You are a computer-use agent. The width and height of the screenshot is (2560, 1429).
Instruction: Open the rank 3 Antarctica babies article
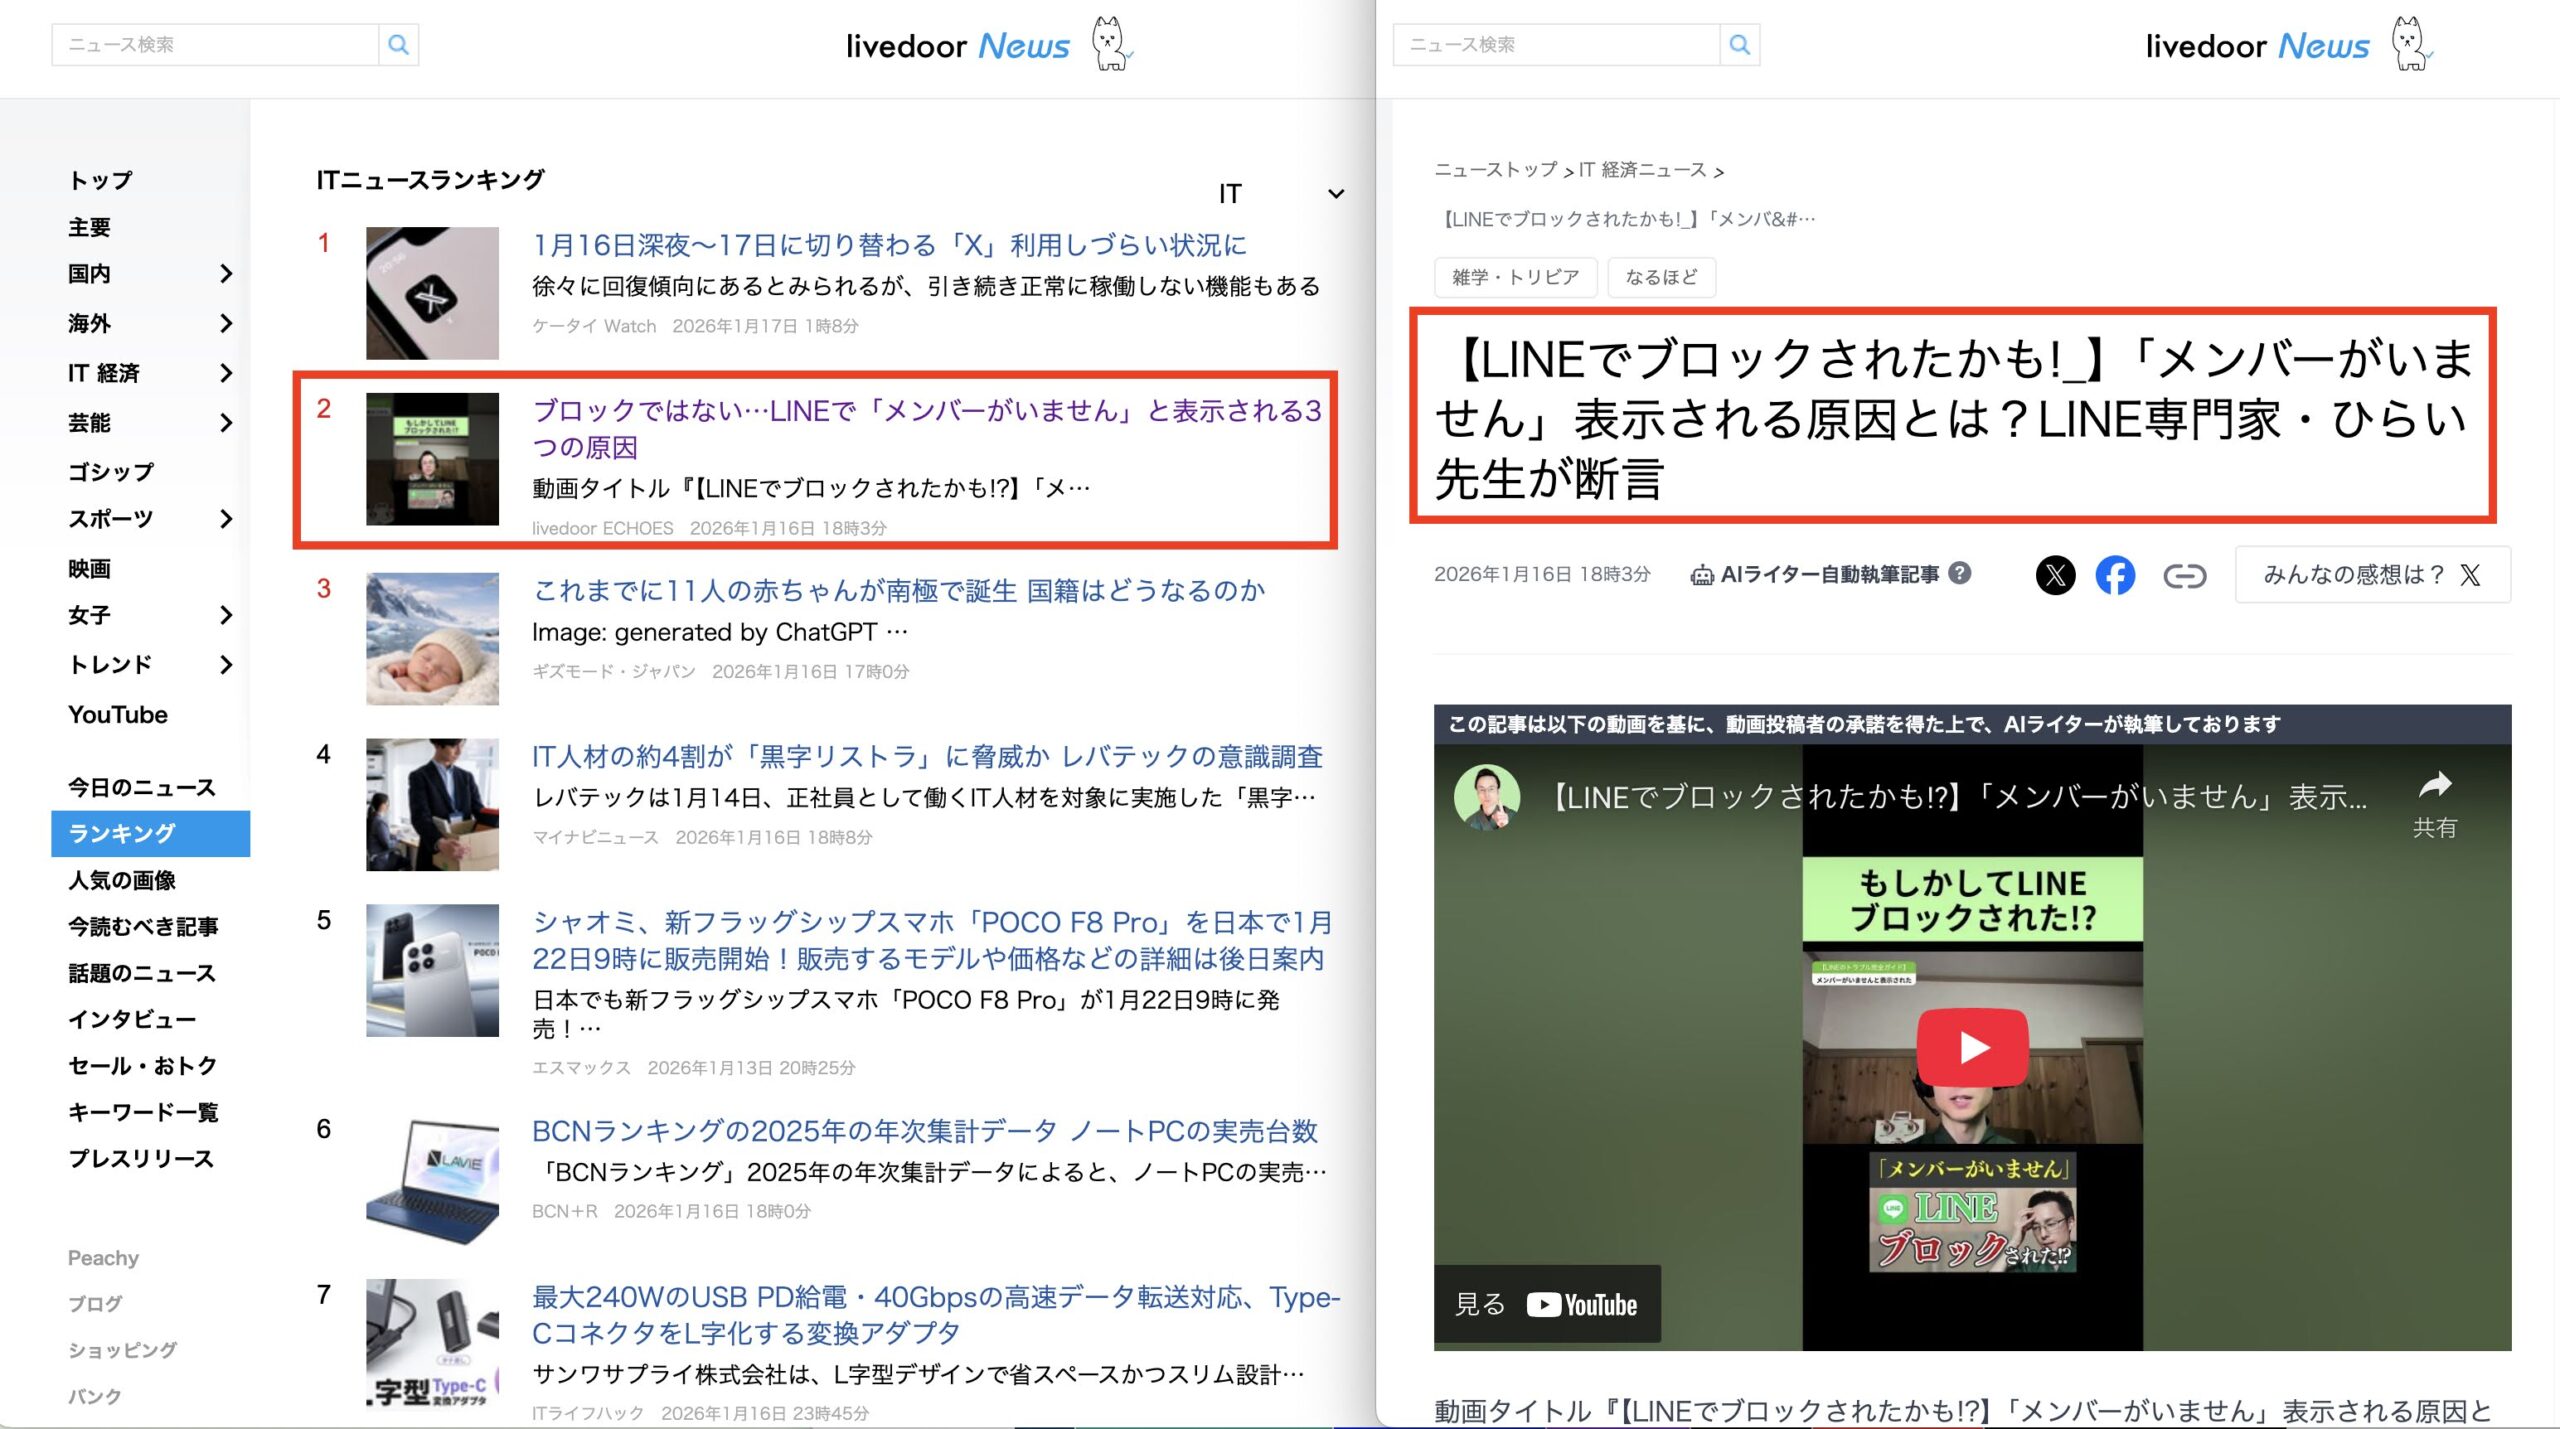click(x=898, y=591)
